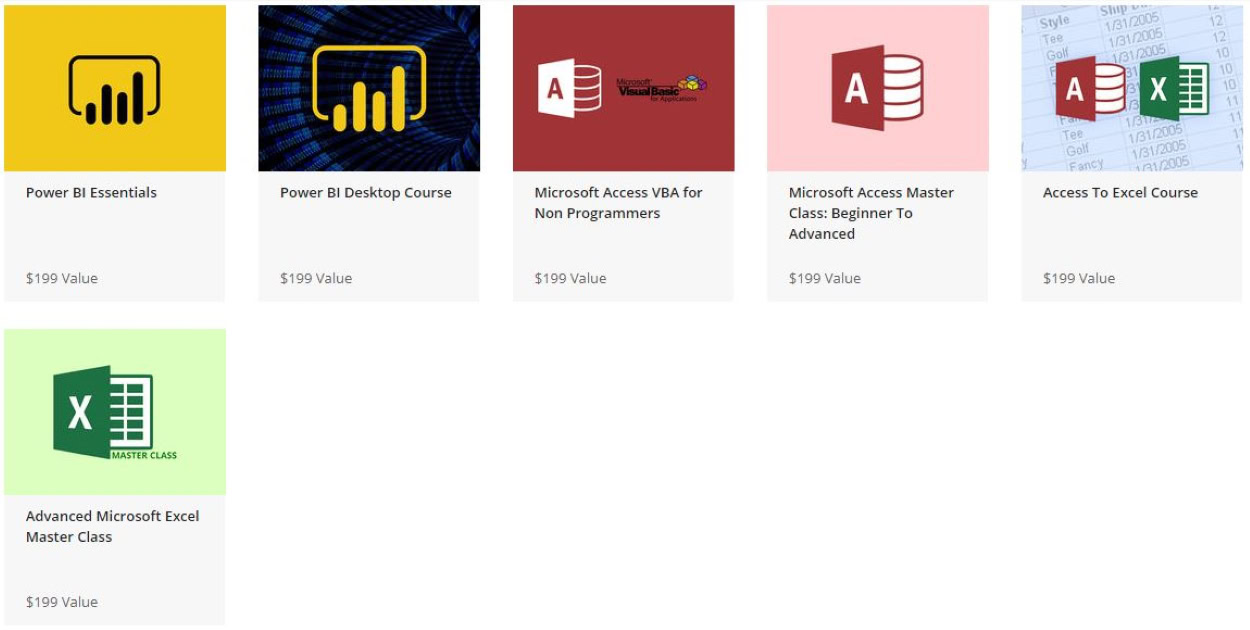Click the Advanced Microsoft Excel Master Class title
The height and width of the screenshot is (630, 1250).
click(x=111, y=526)
